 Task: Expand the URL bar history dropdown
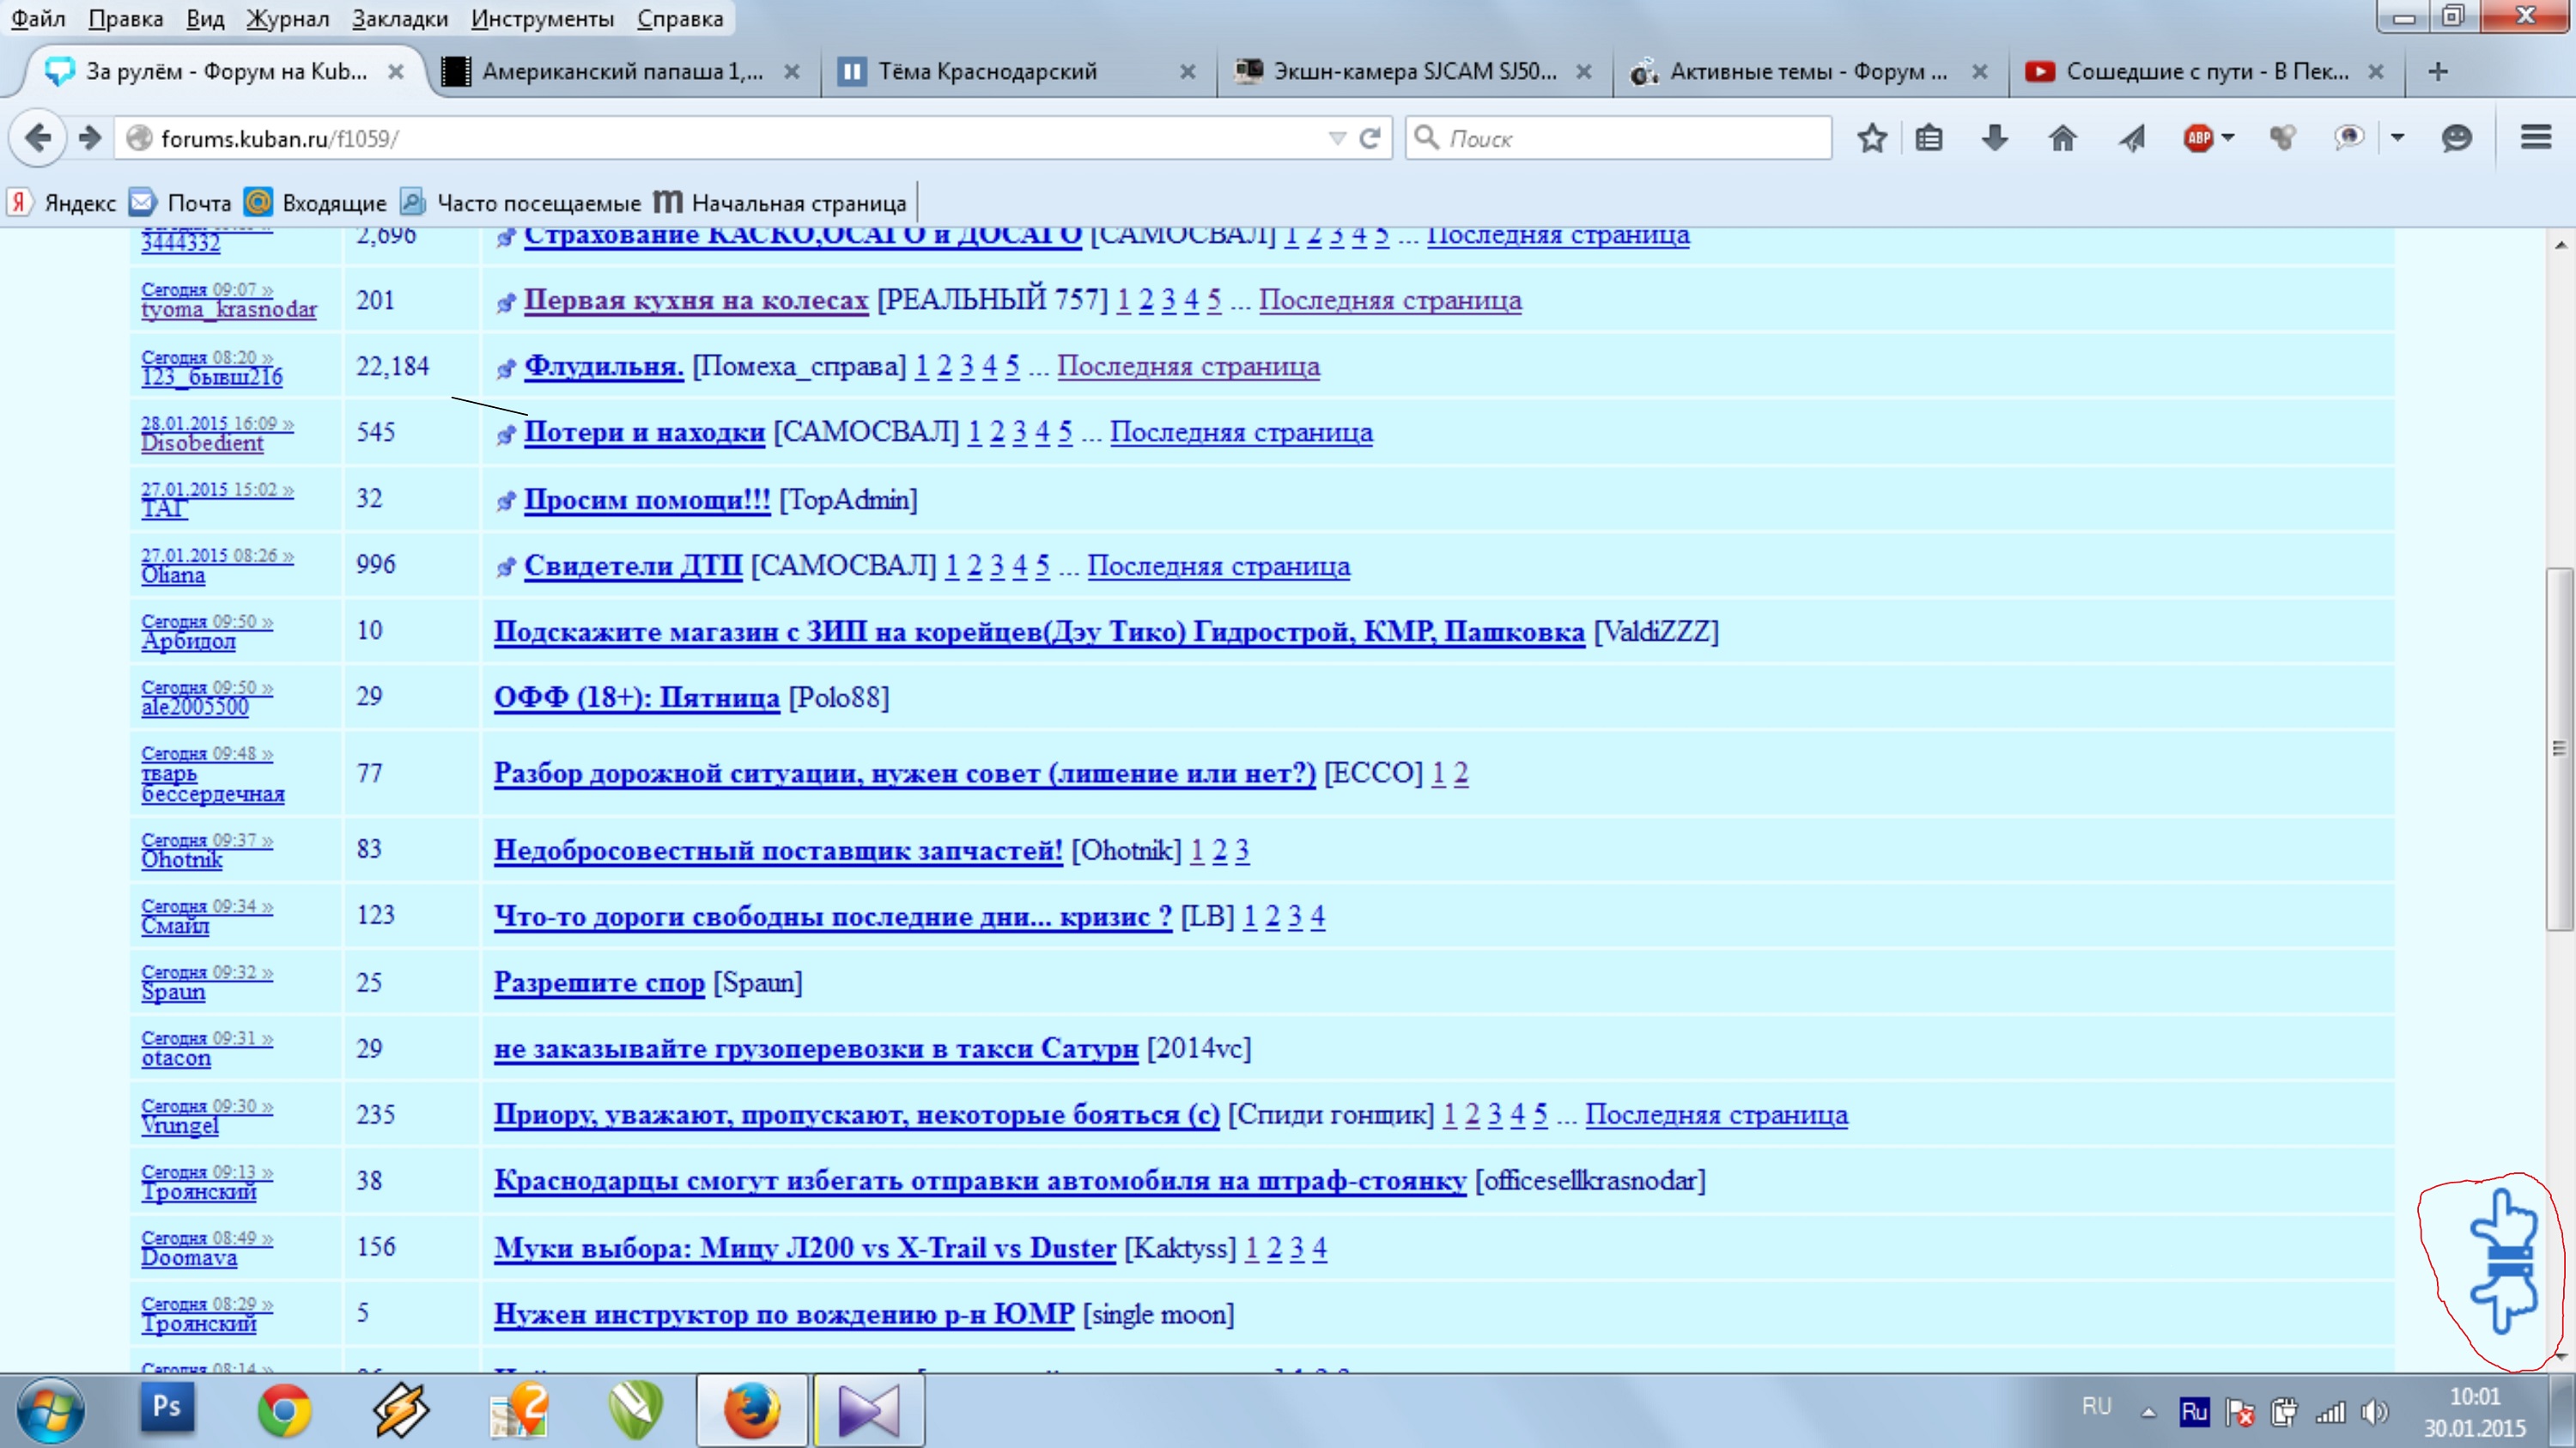(x=1336, y=138)
